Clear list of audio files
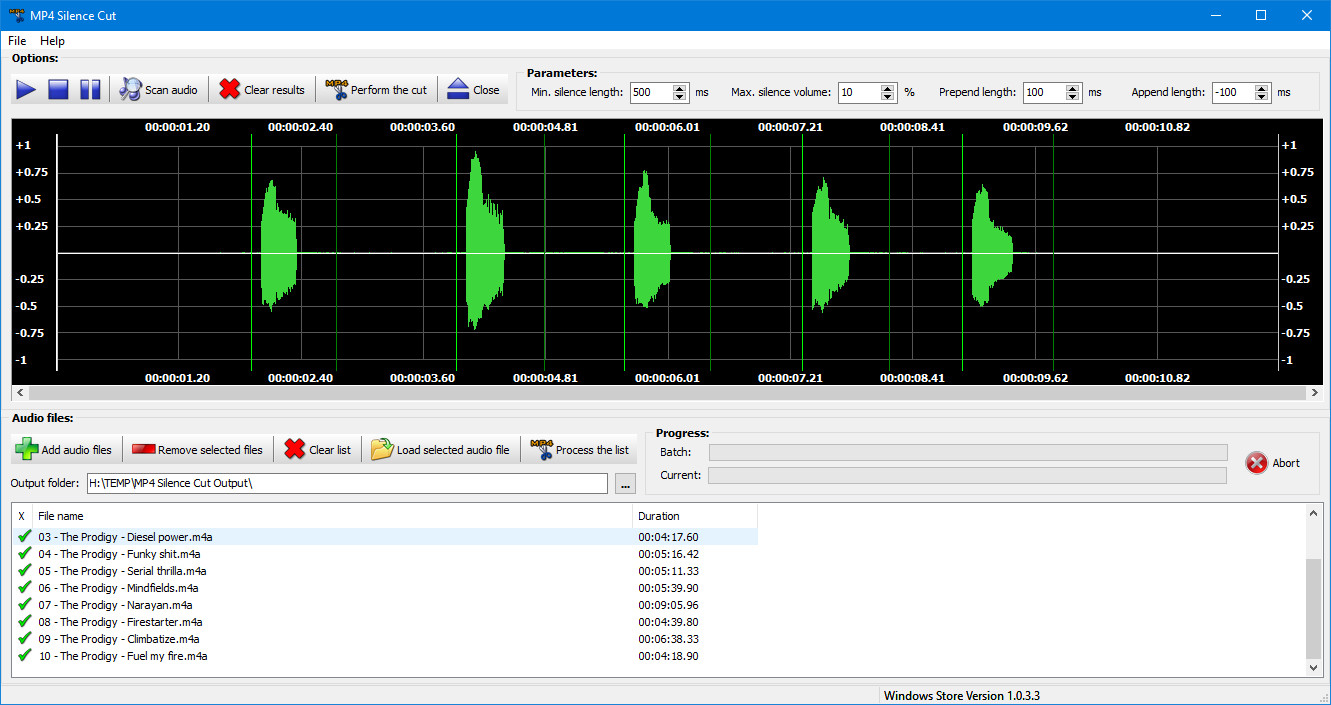The width and height of the screenshot is (1331, 705). [x=318, y=450]
